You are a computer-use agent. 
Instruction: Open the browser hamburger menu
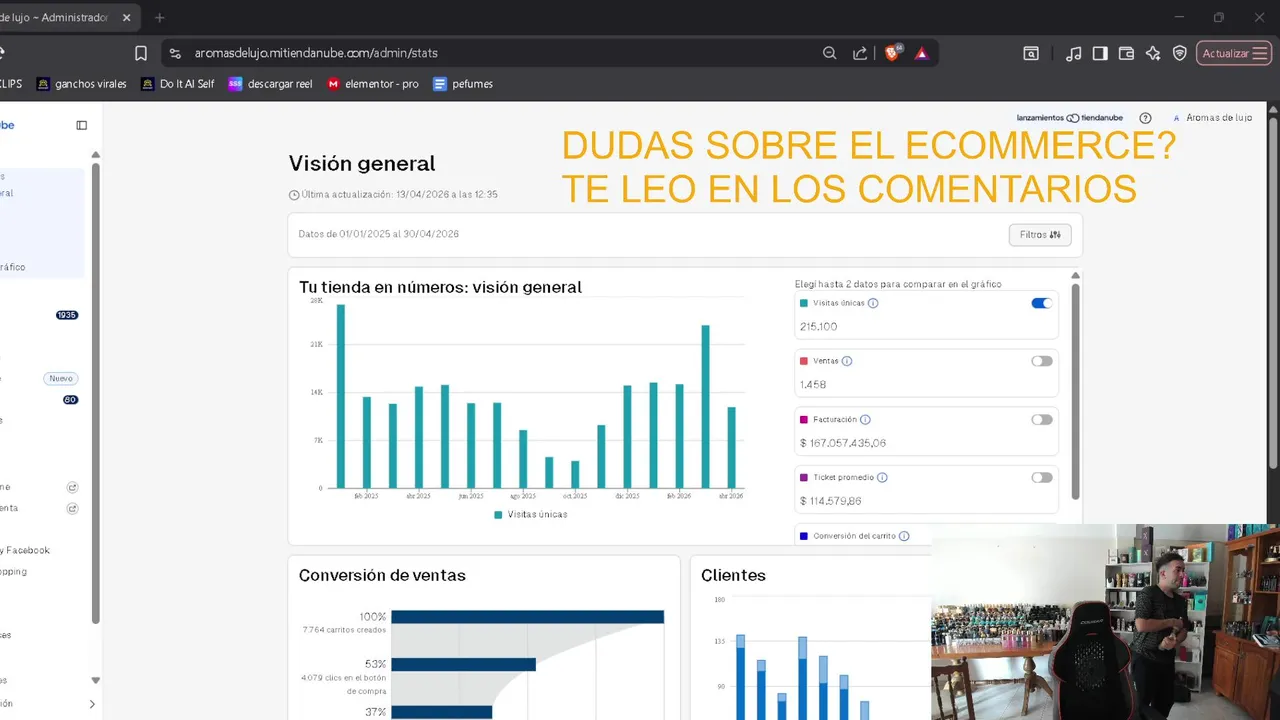point(1261,53)
